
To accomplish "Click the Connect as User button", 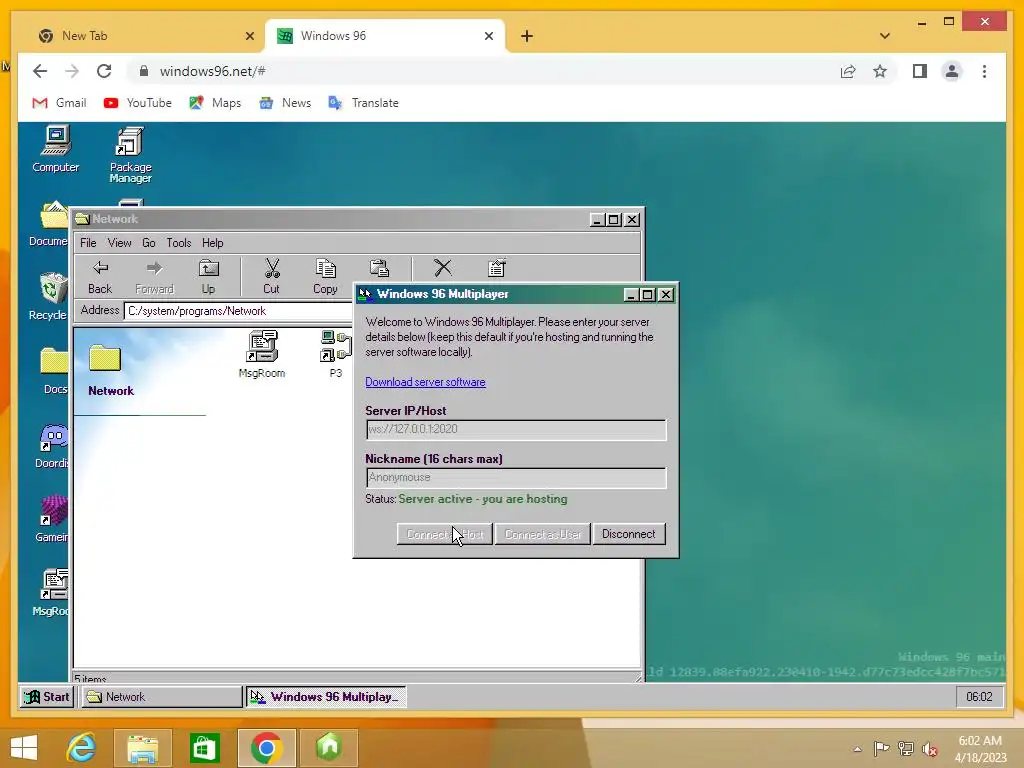I will click(x=543, y=534).
